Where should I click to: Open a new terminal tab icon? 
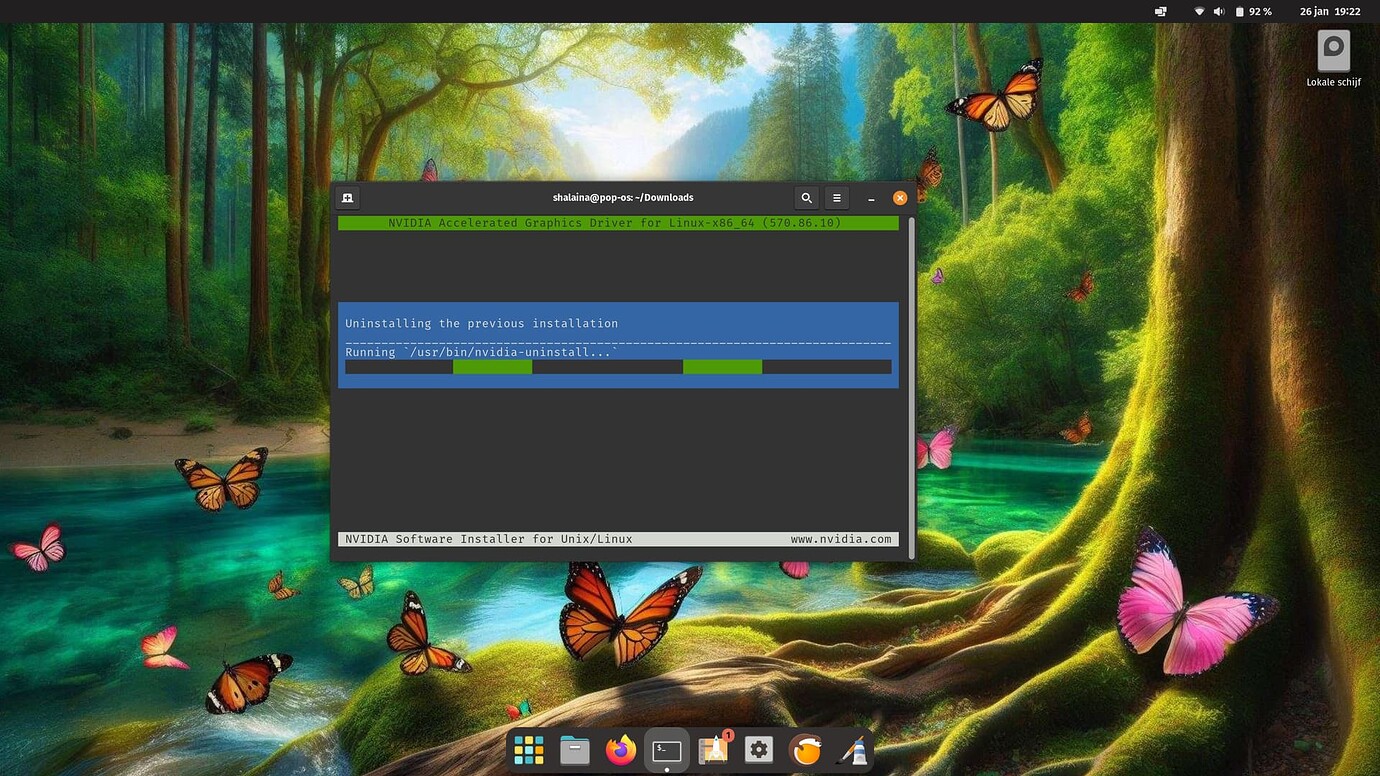point(347,197)
